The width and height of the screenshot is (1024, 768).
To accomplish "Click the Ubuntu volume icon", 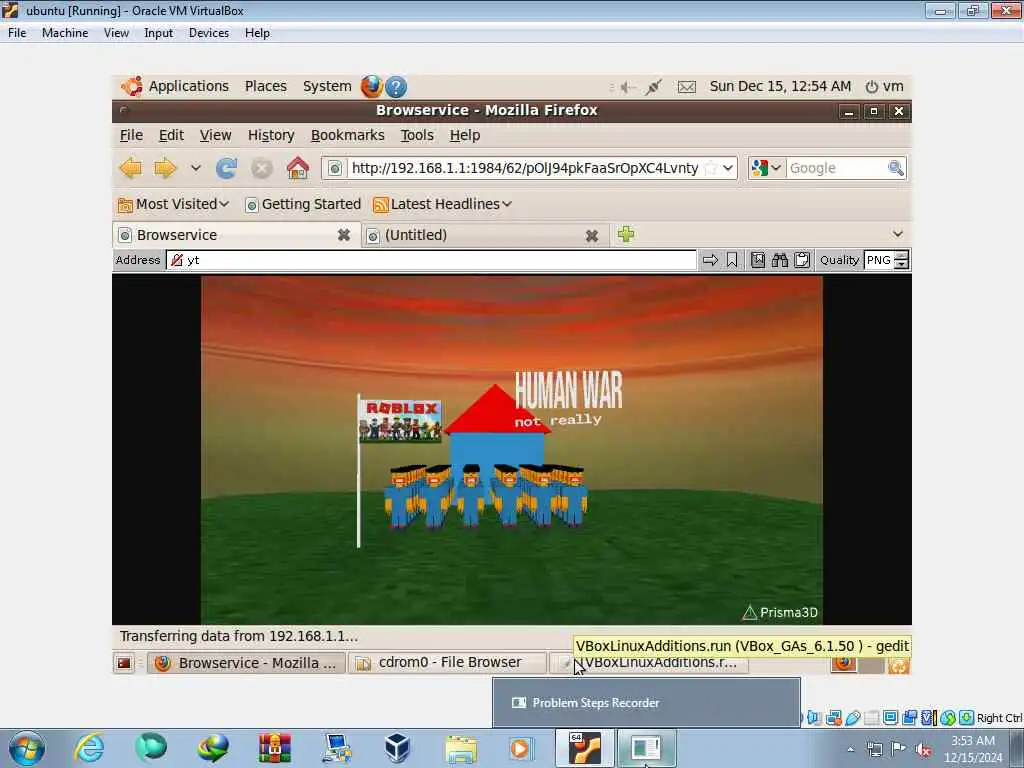I will click(x=628, y=87).
